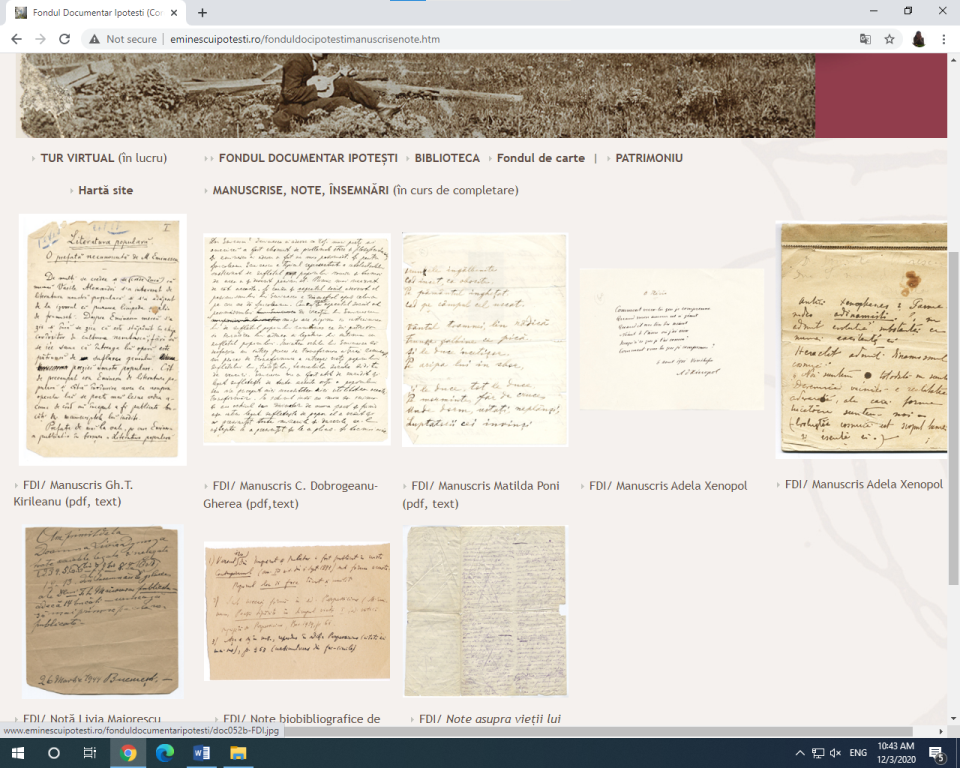Open the BIBLIOTECA menu item
This screenshot has width=960, height=768.
pos(447,158)
